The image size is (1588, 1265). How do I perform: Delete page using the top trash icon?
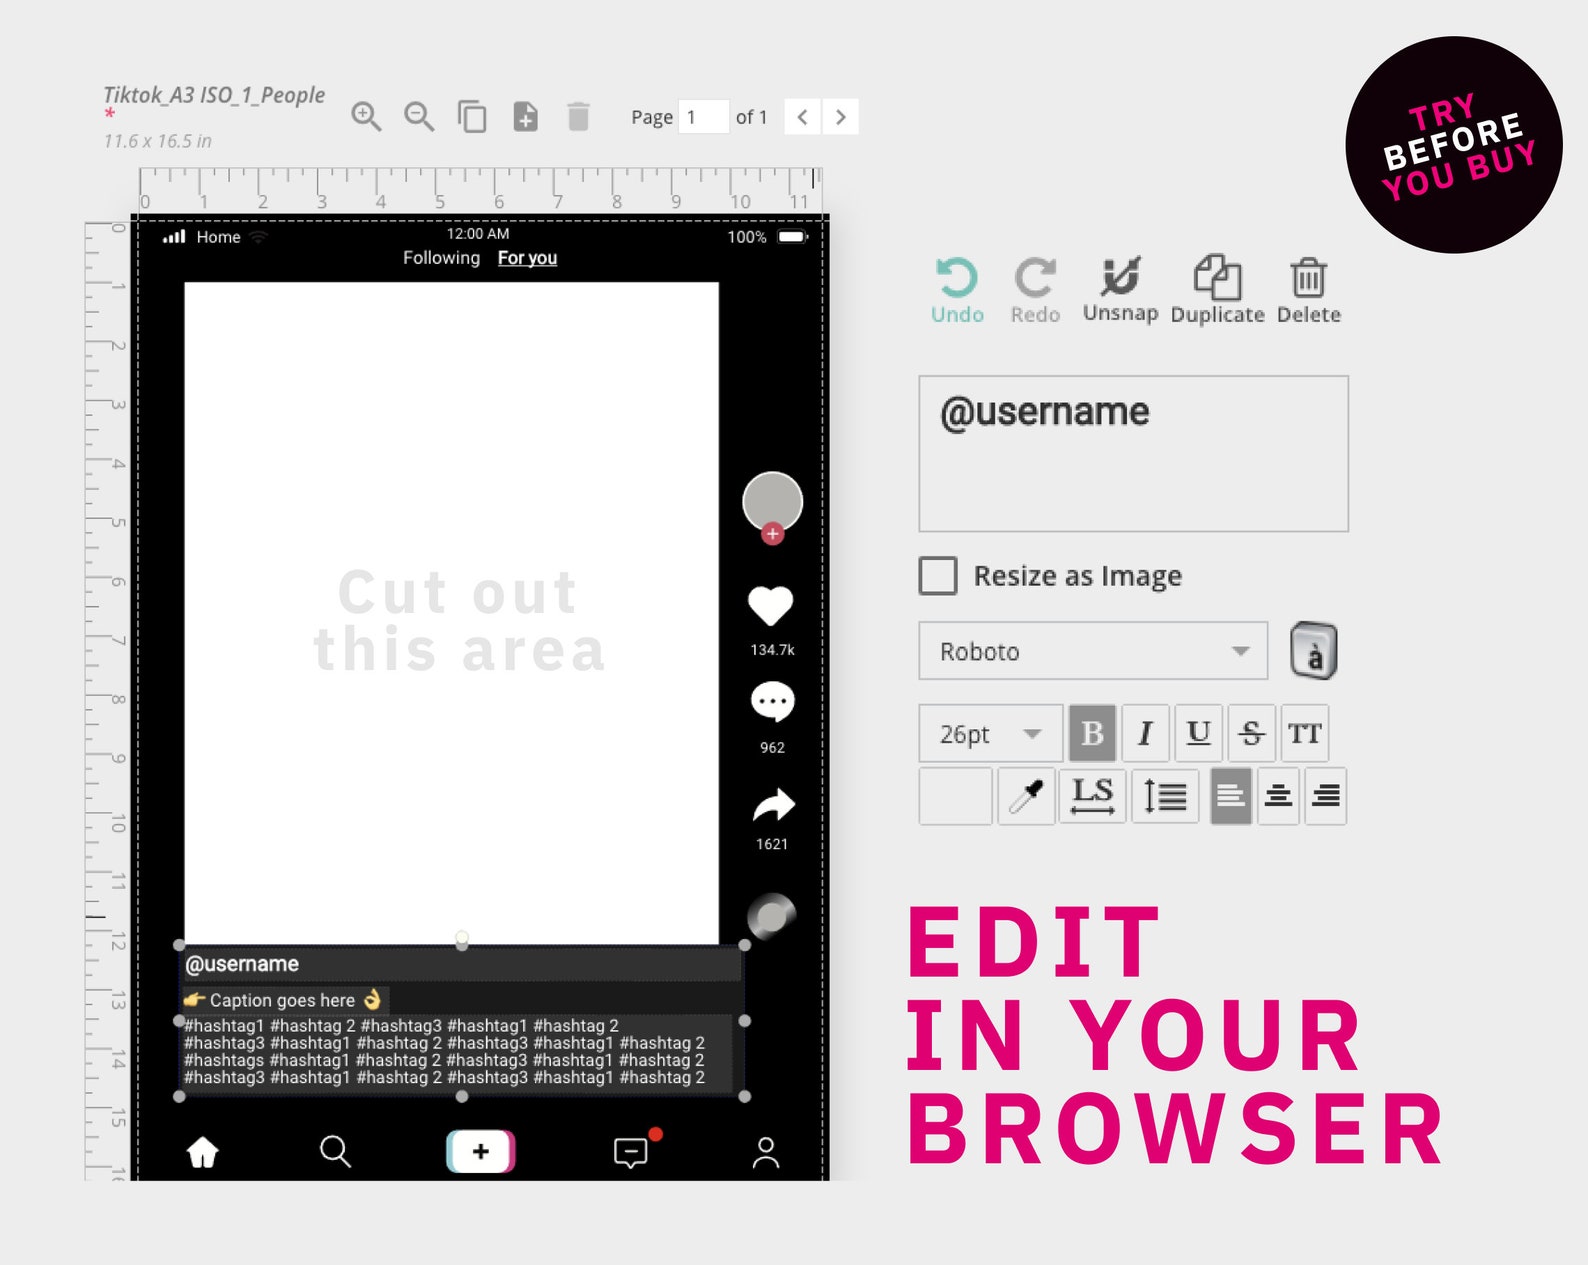[578, 117]
